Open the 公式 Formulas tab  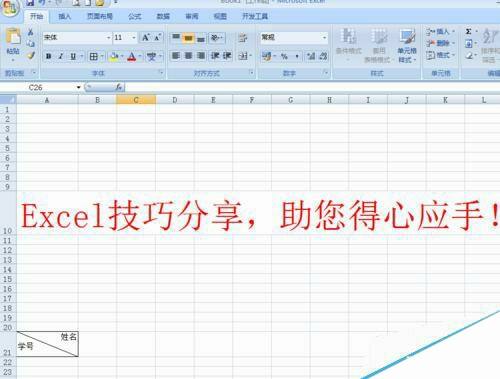pos(135,16)
